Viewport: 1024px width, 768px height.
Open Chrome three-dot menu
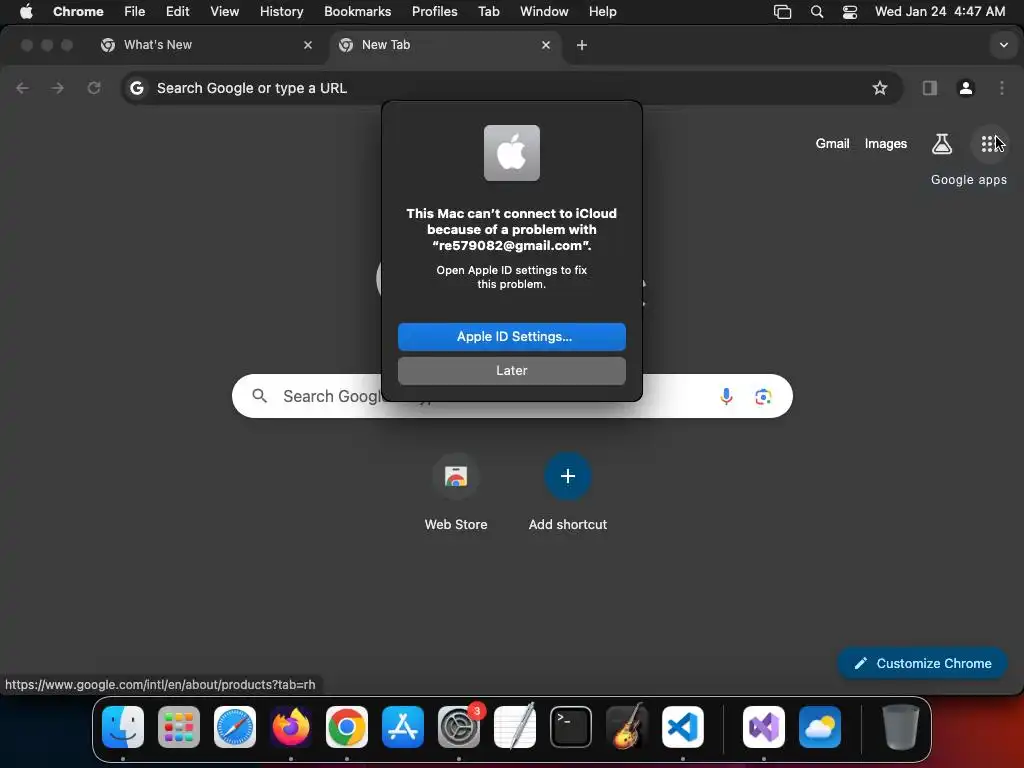tap(1002, 88)
